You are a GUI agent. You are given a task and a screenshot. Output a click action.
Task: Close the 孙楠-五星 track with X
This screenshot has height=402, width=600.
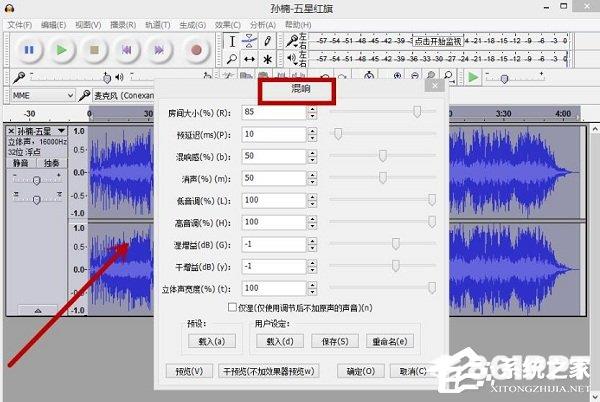pos(11,131)
